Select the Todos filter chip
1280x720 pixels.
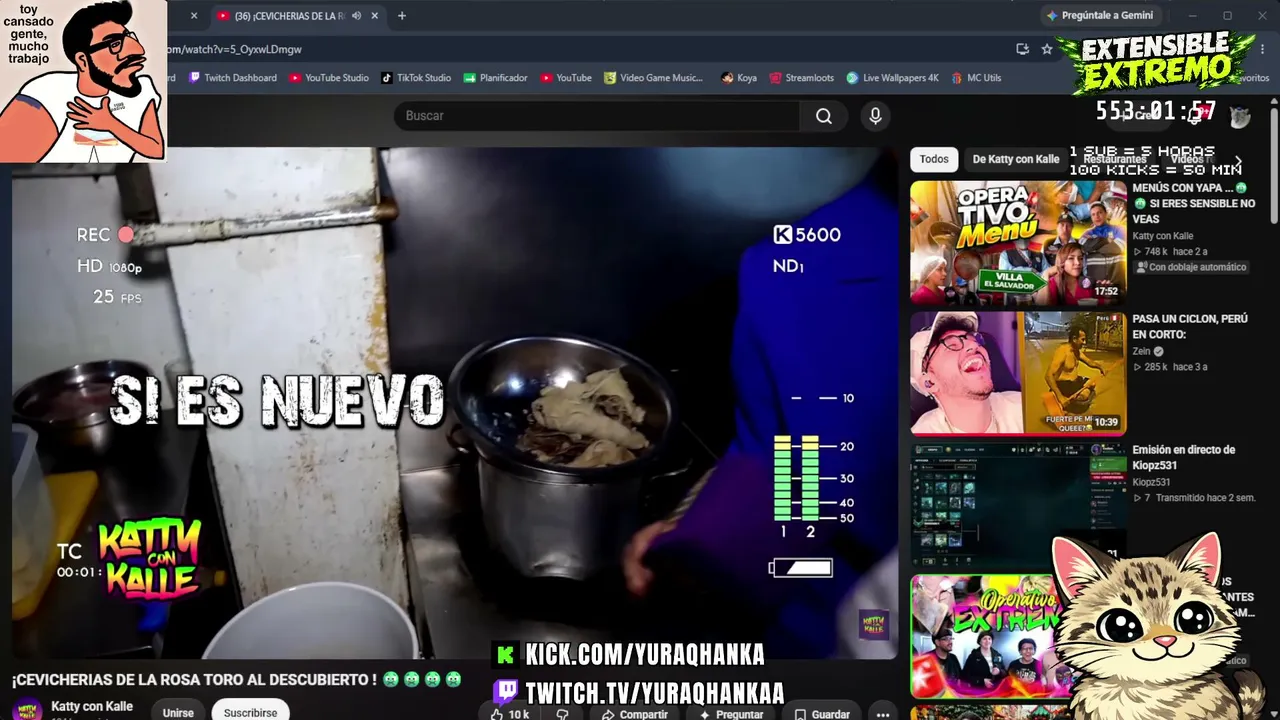934,159
